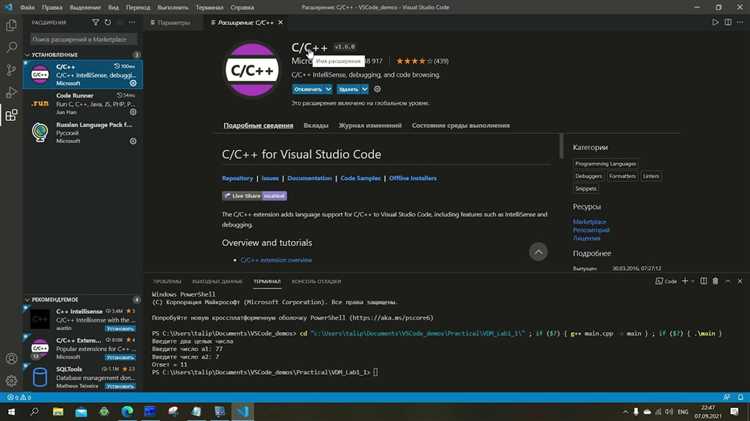750x421 pixels.
Task: Switch to Feature Contributions tab
Action: [316, 125]
